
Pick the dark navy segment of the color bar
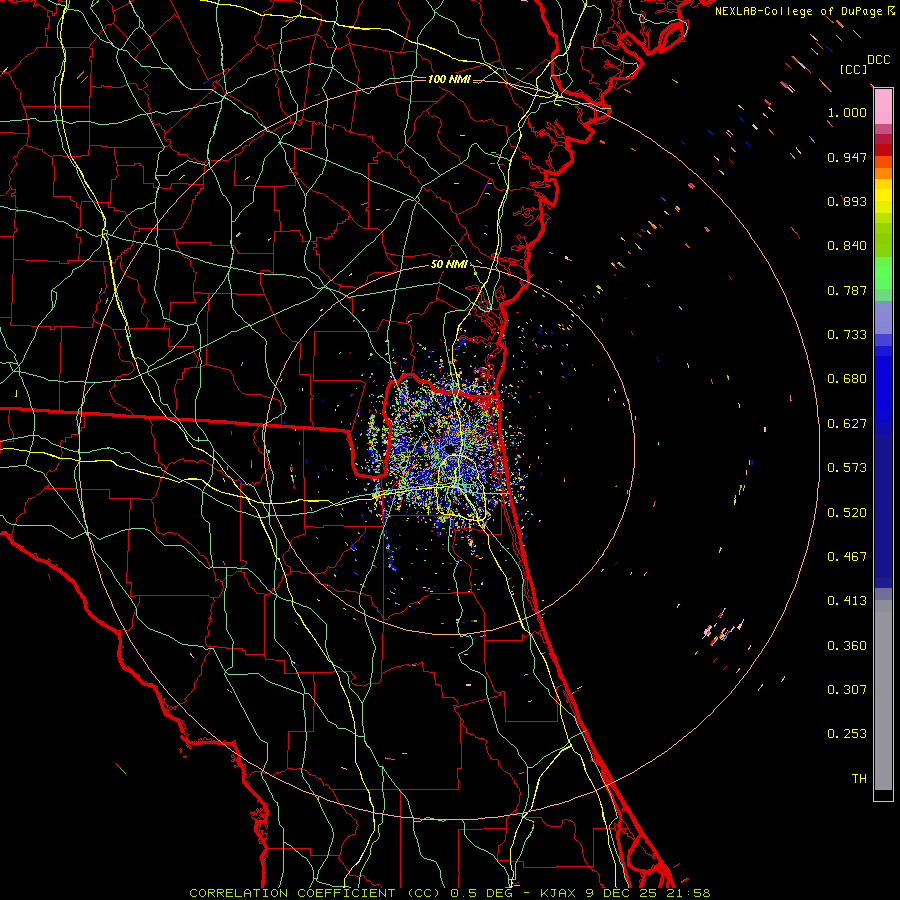tap(883, 511)
